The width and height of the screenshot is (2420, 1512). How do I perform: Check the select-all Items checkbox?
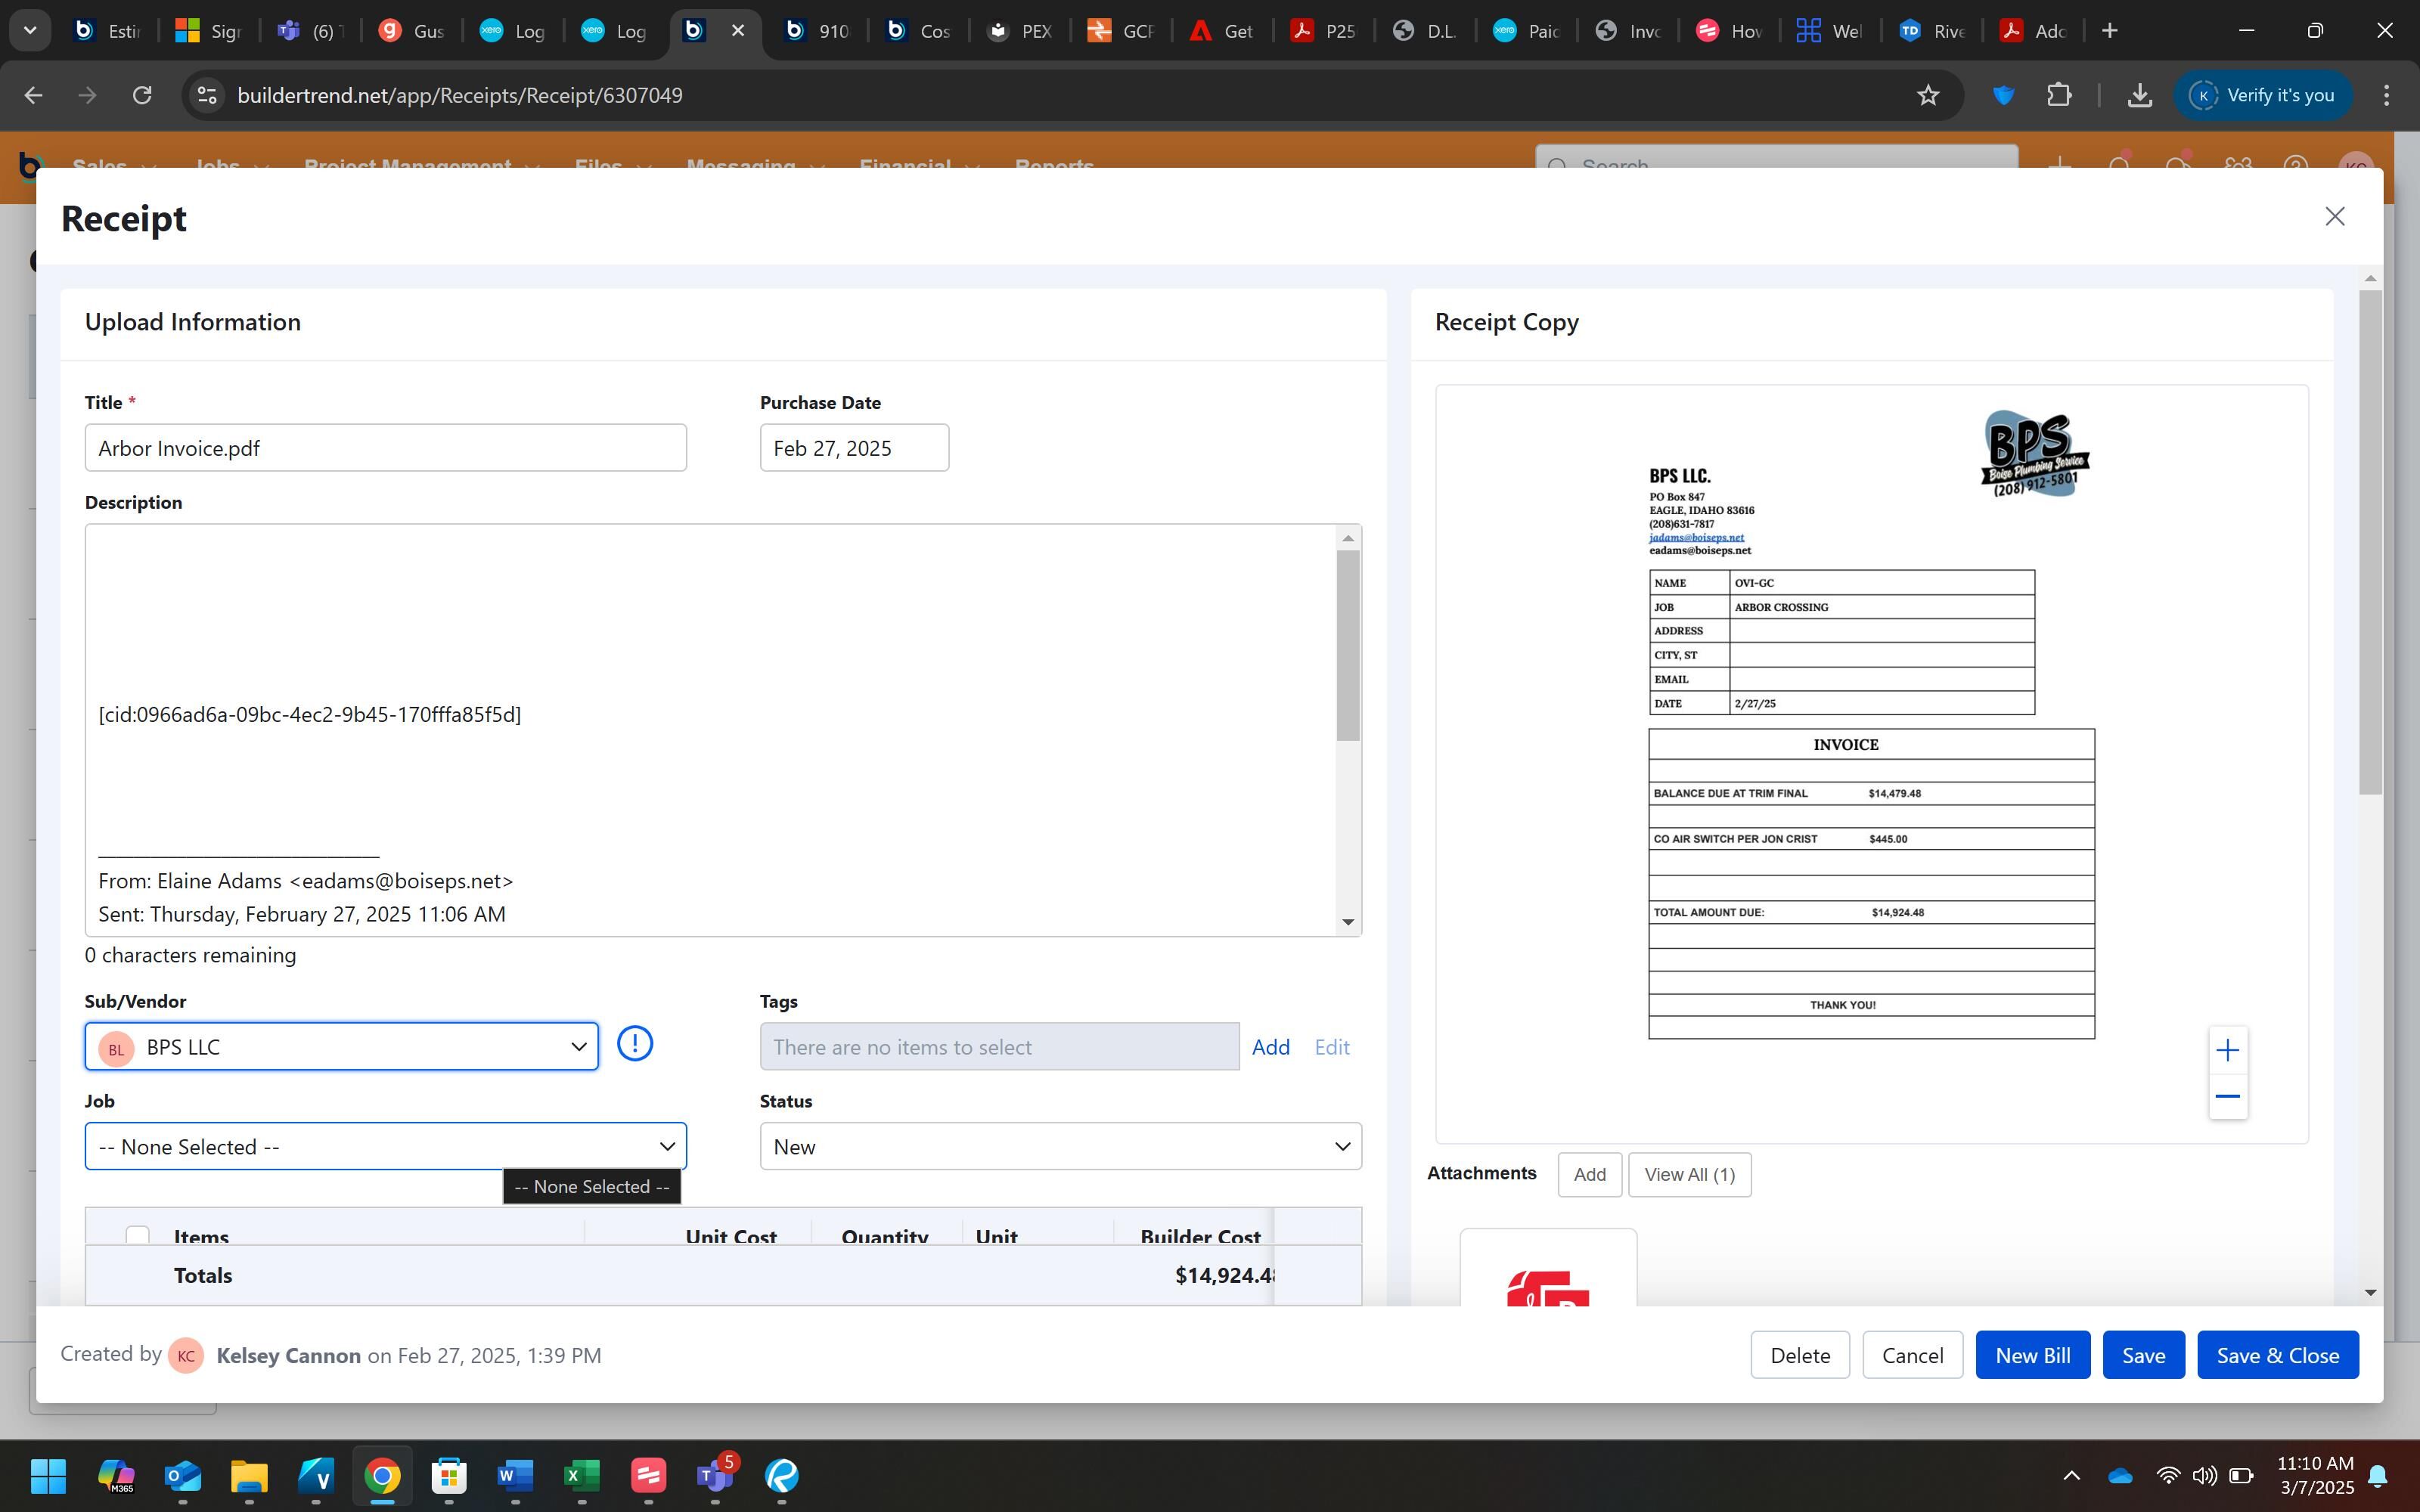138,1236
